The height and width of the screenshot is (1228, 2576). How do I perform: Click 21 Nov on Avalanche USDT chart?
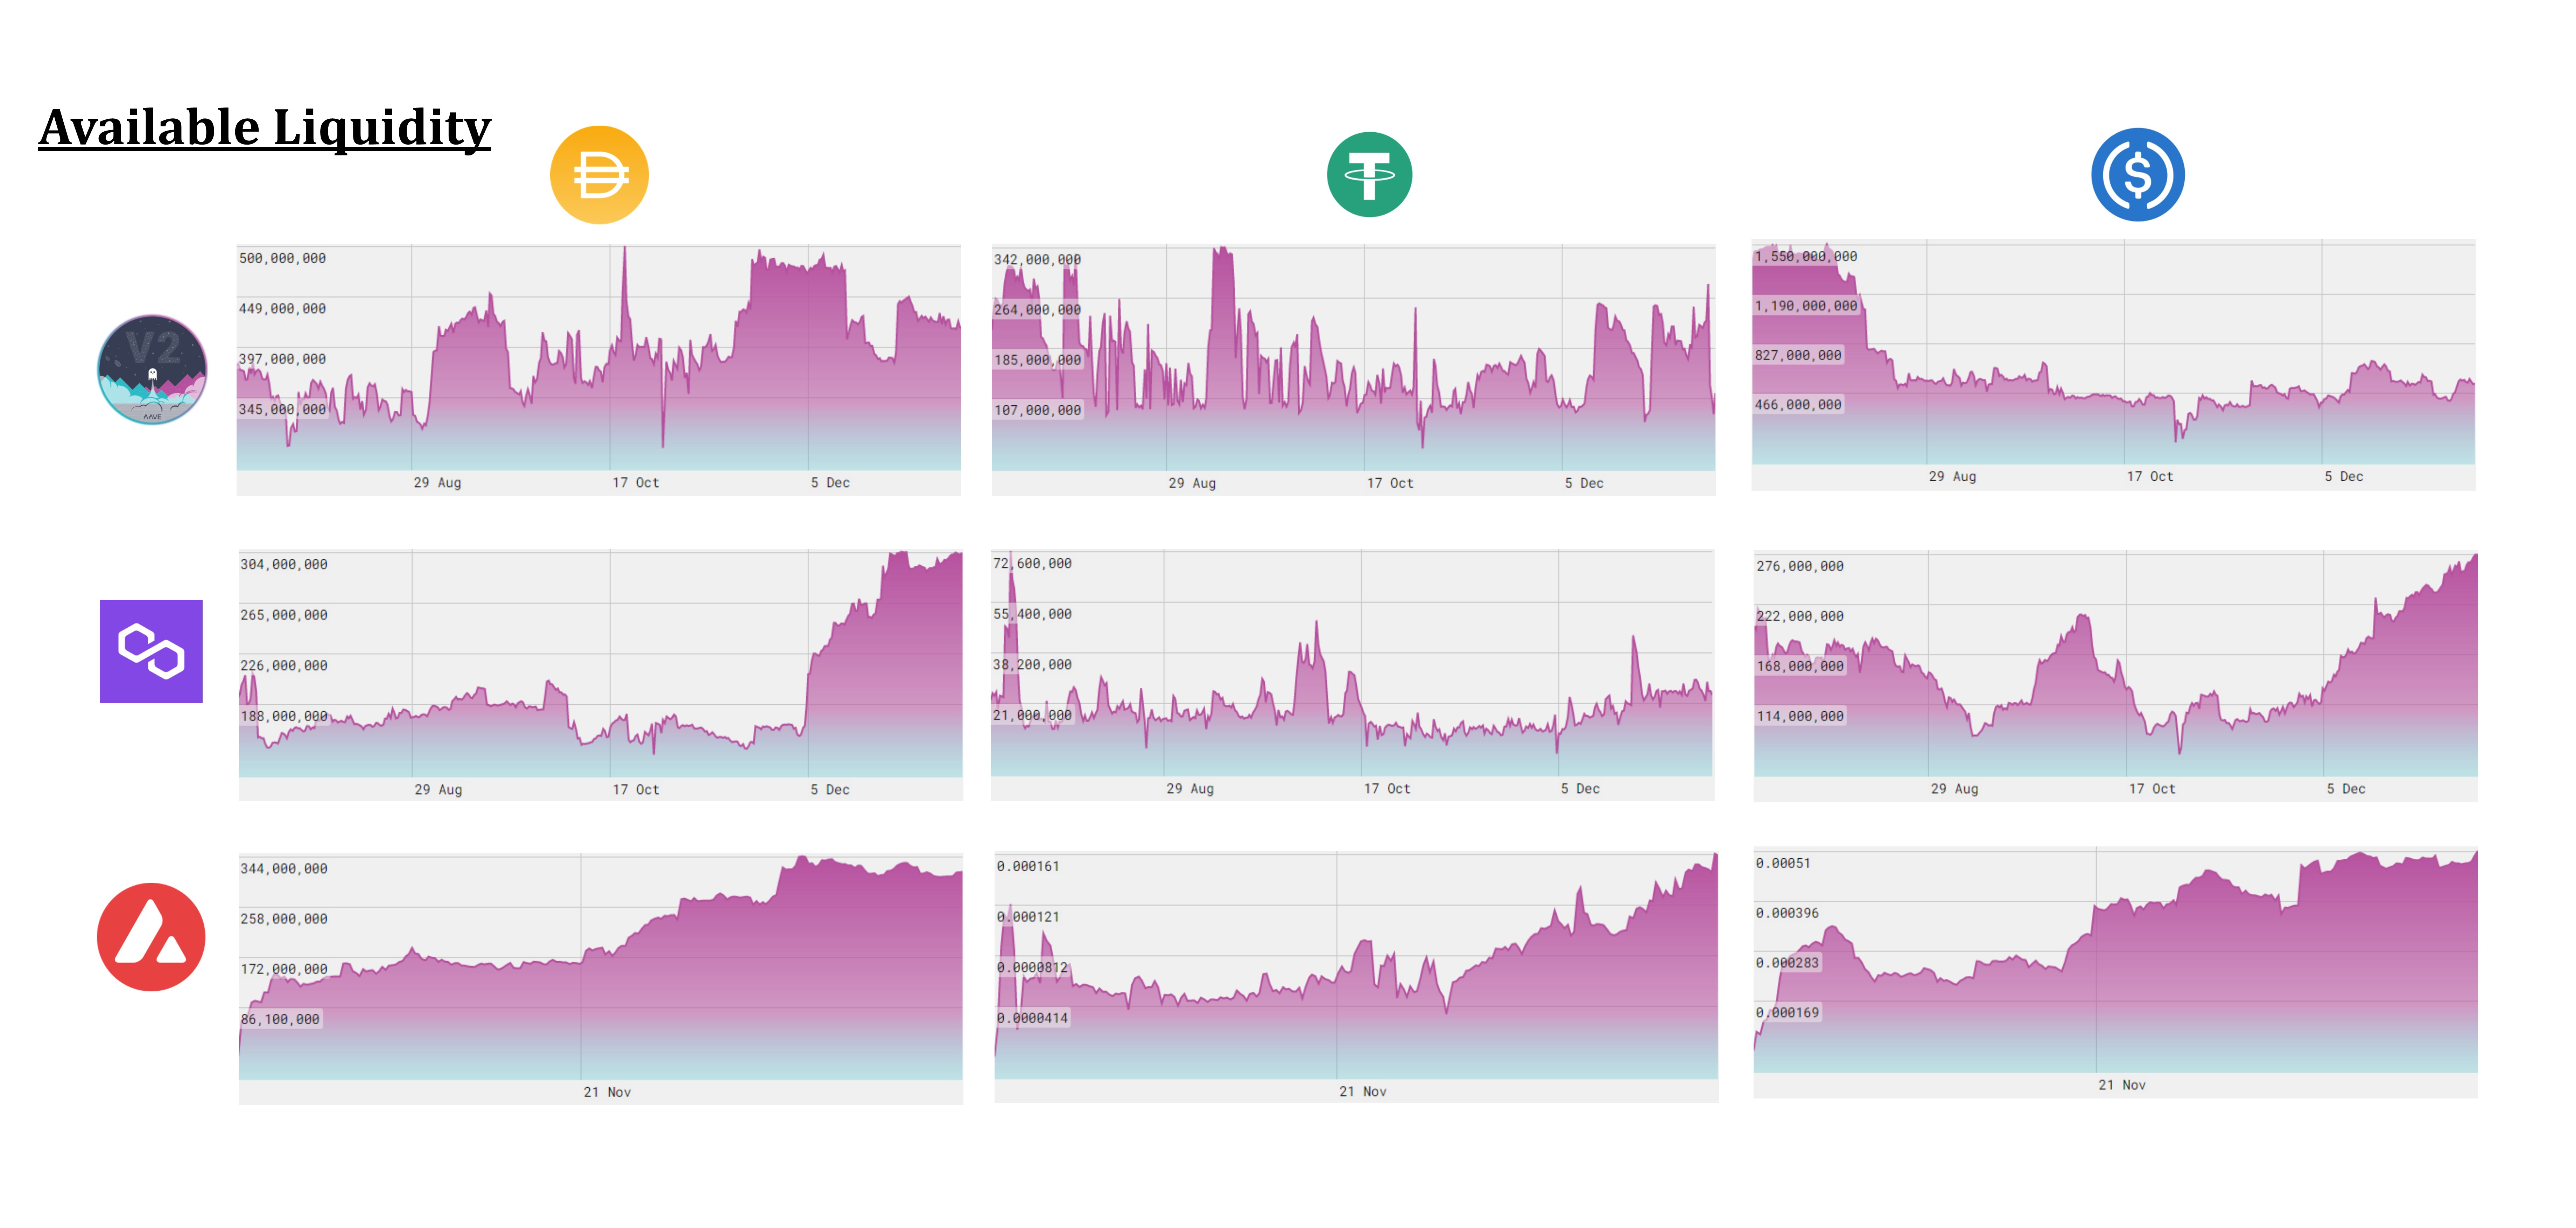(x=1363, y=1091)
